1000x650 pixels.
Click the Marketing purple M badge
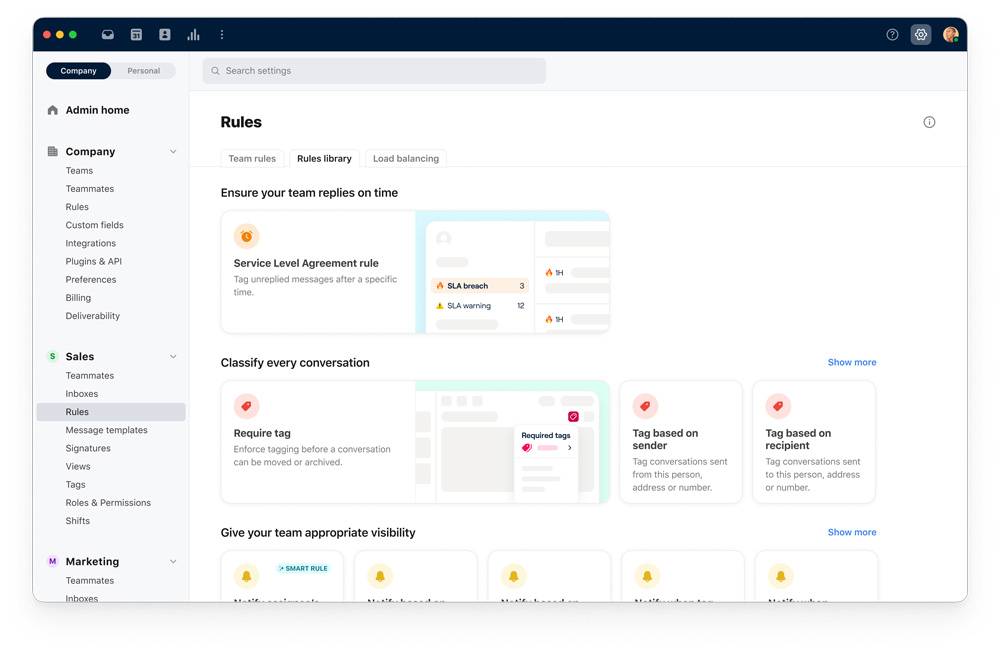pos(53,561)
